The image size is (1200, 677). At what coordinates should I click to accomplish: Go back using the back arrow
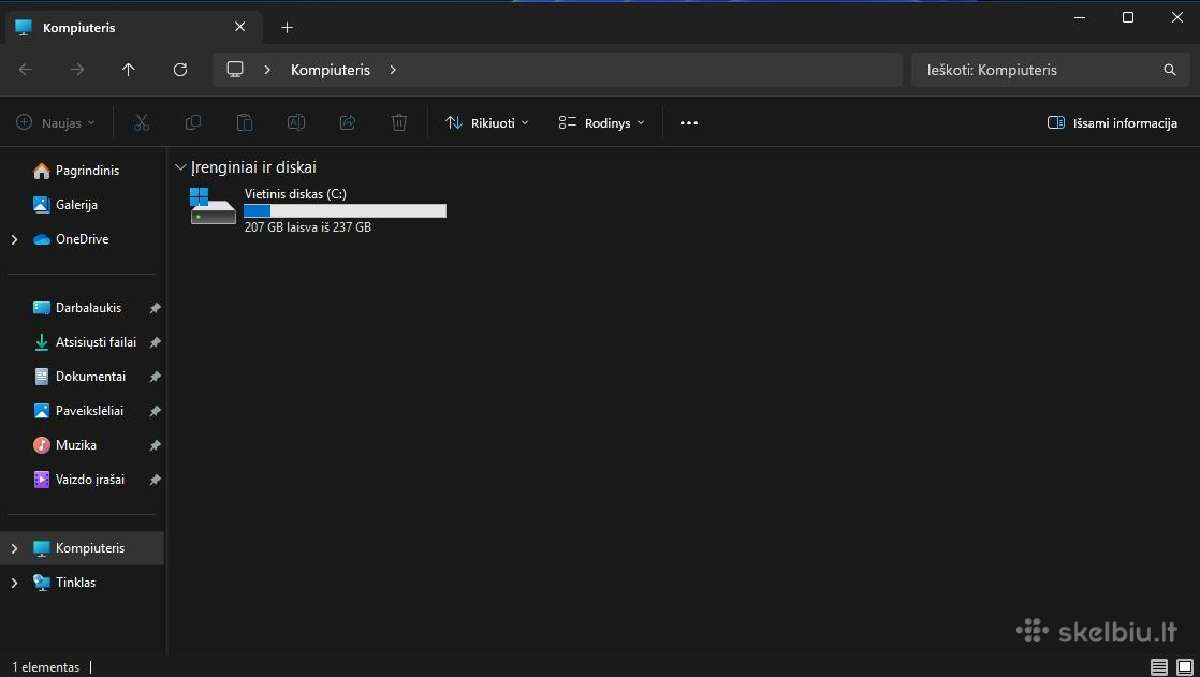(25, 69)
